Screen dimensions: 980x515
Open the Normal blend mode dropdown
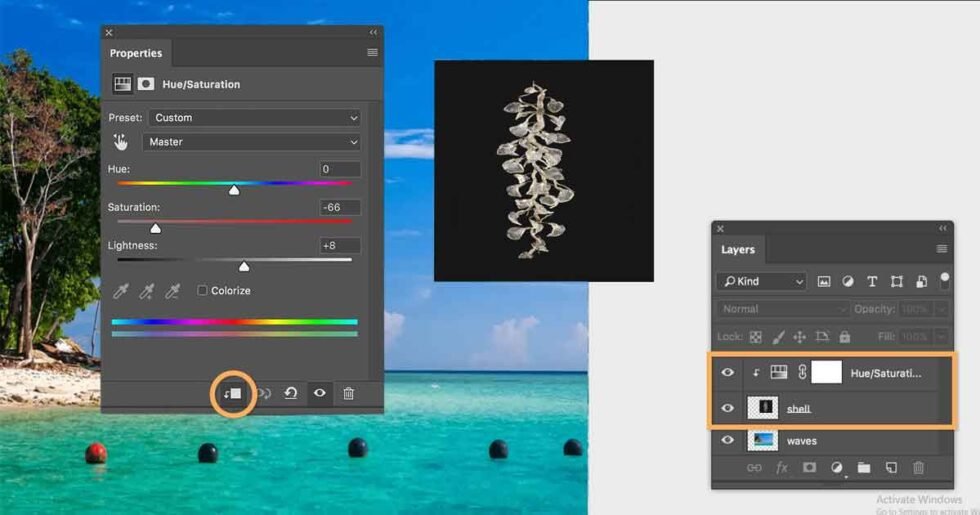point(783,309)
